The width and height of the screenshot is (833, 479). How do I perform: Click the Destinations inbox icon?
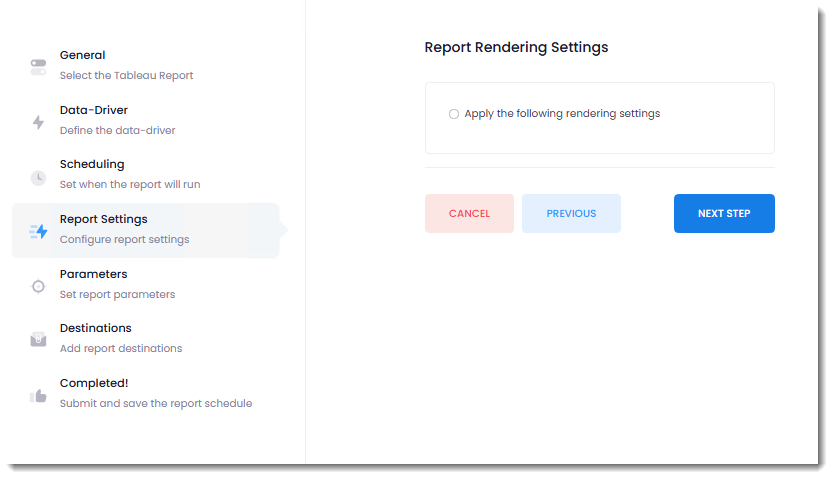coord(38,340)
